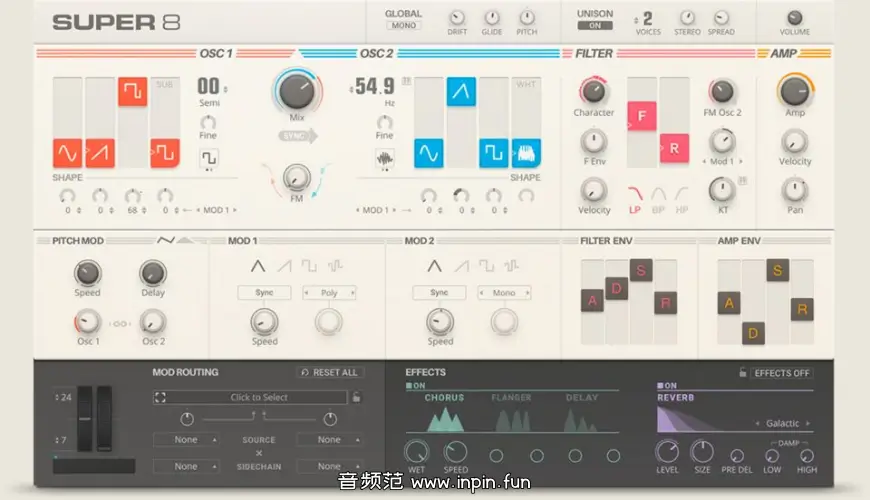
Task: Open the first None source dropdown in Mod Routing
Action: (x=186, y=439)
